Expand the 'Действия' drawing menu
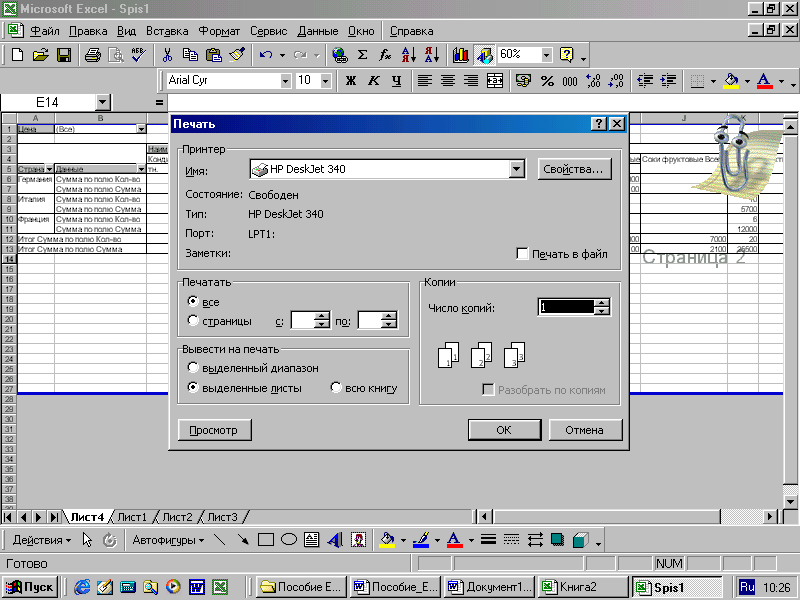This screenshot has height=600, width=800. click(x=42, y=540)
